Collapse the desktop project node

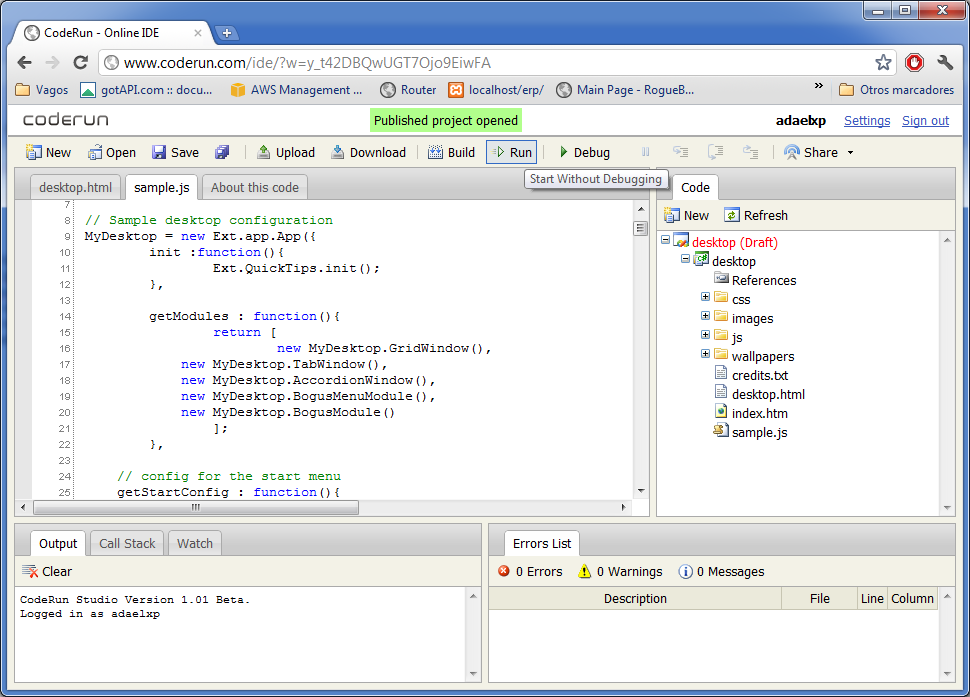[x=685, y=259]
